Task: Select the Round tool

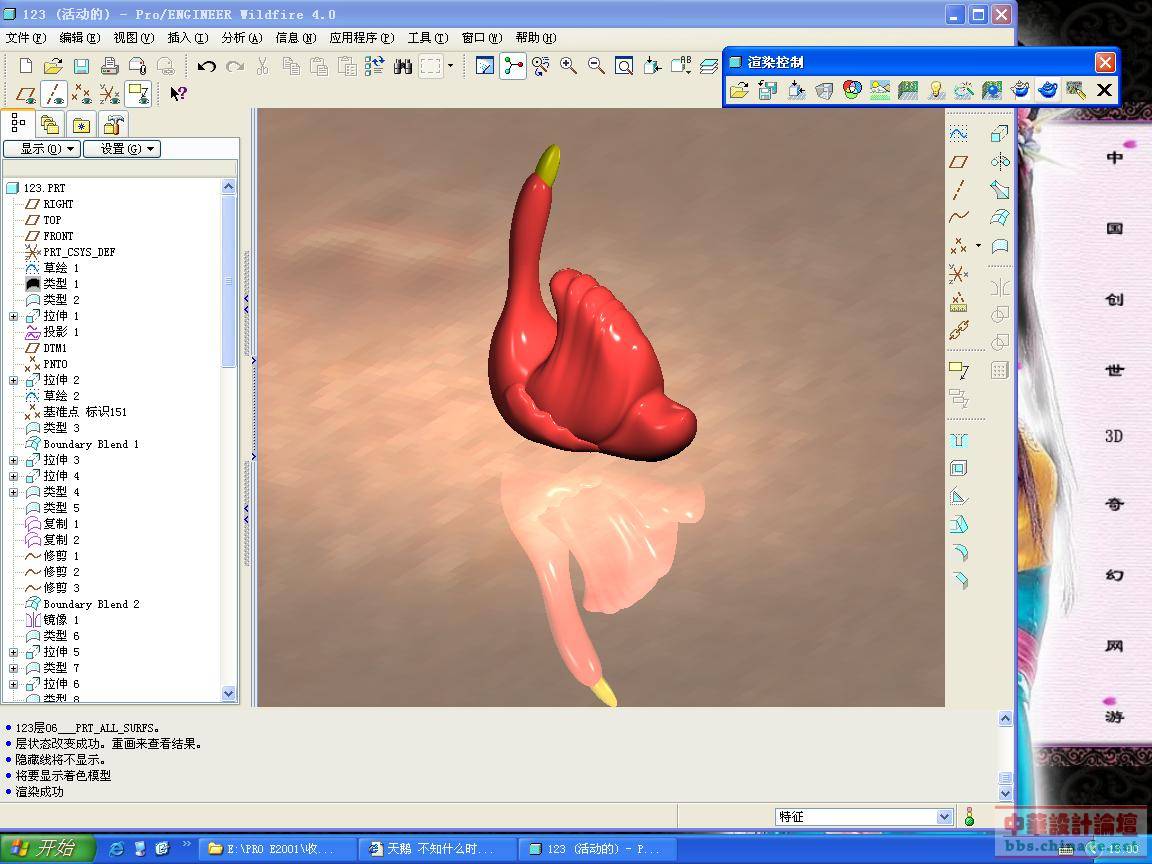Action: [x=958, y=552]
